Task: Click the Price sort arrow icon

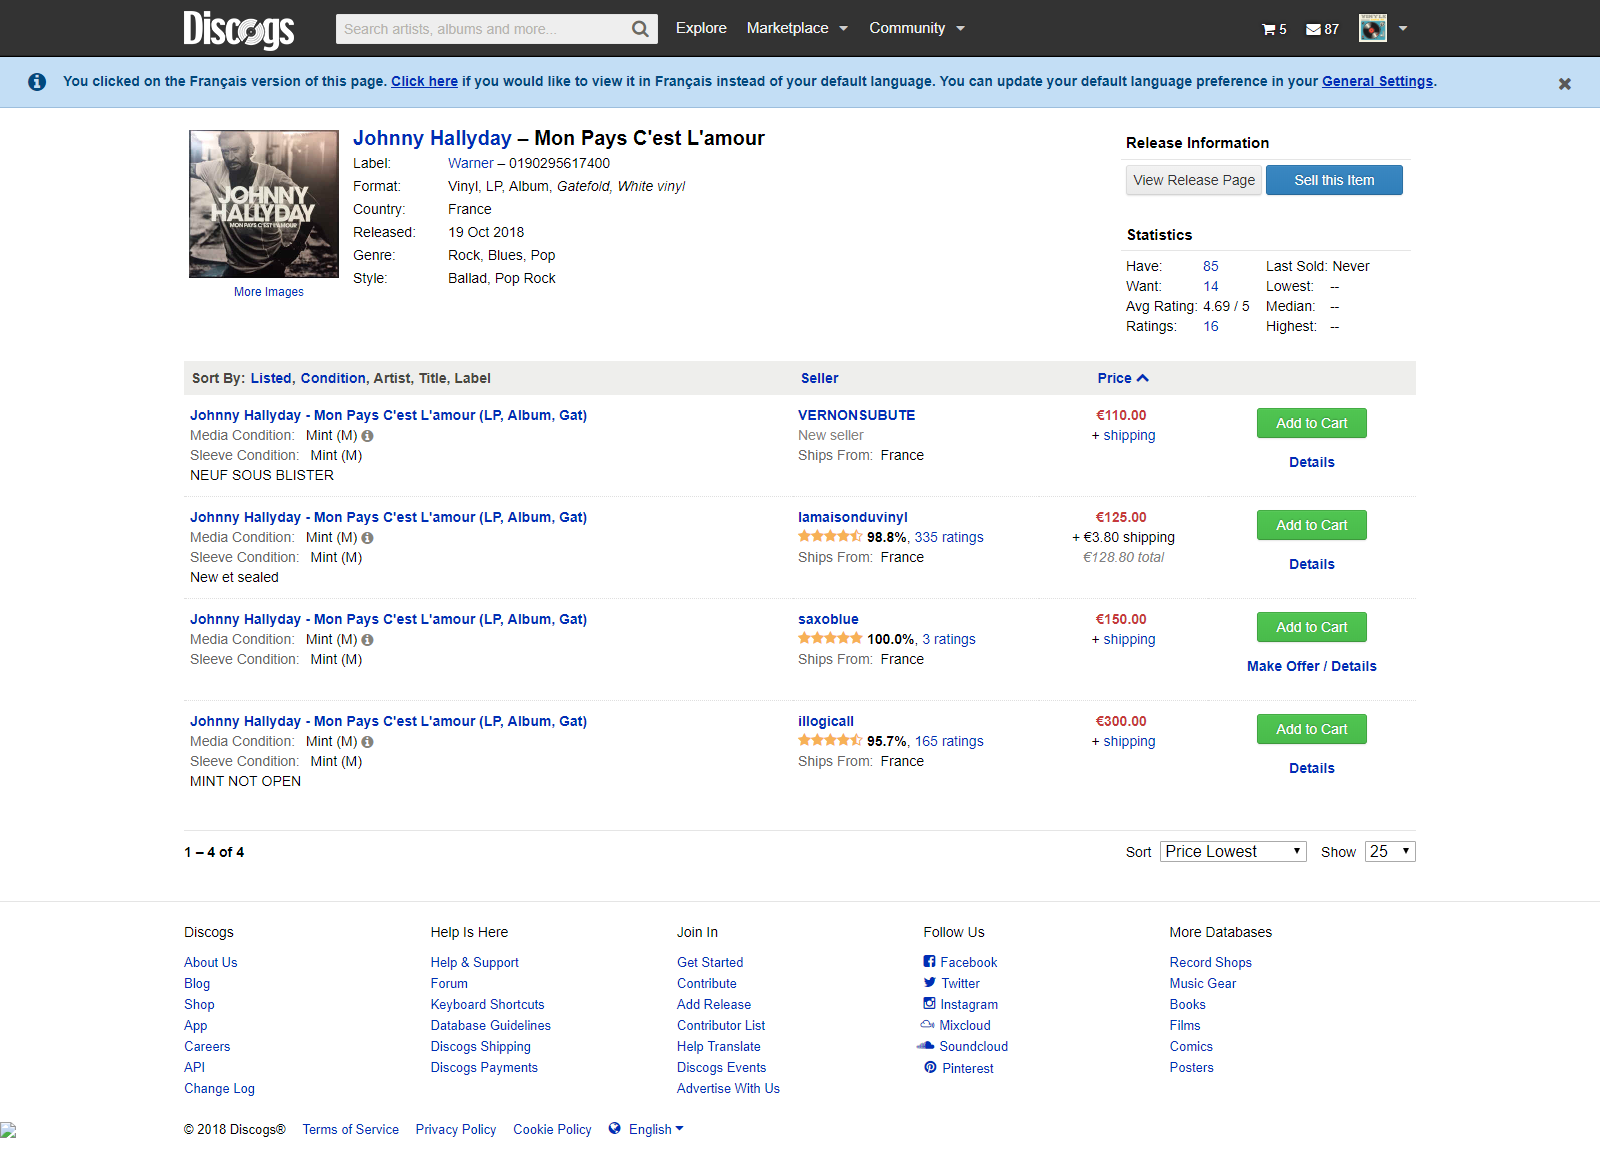Action: [x=1143, y=378]
